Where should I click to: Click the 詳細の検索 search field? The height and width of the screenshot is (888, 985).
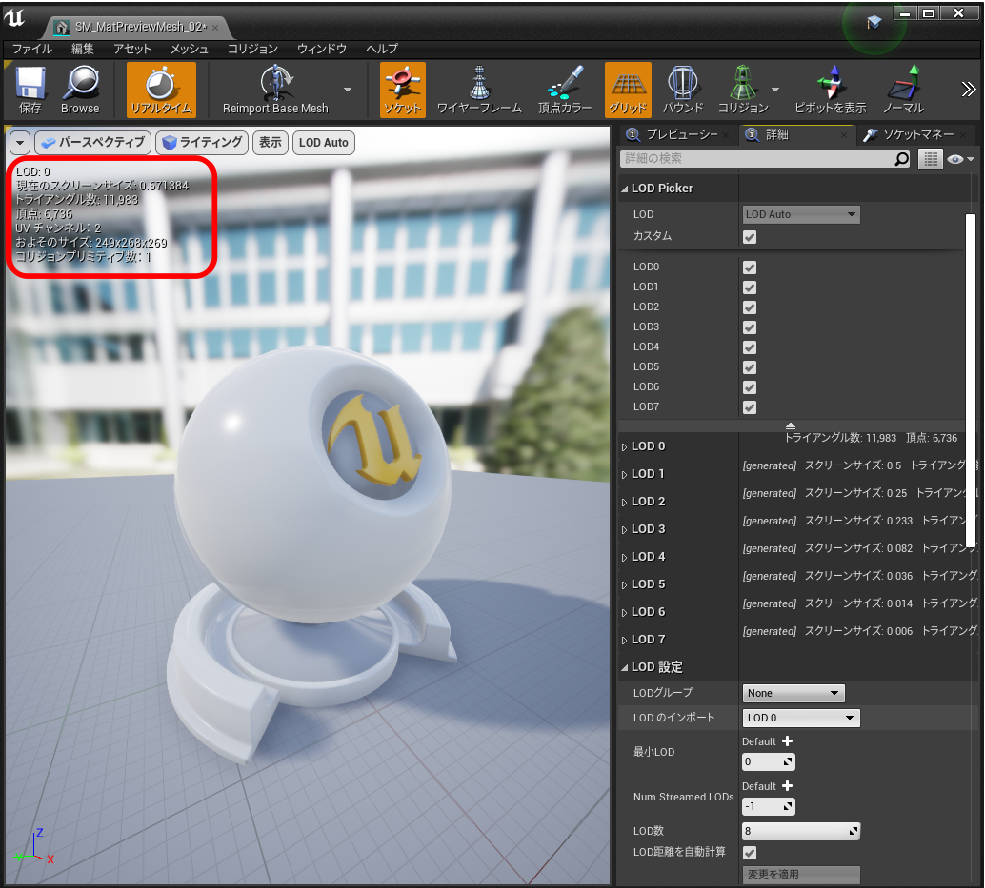tap(756, 159)
